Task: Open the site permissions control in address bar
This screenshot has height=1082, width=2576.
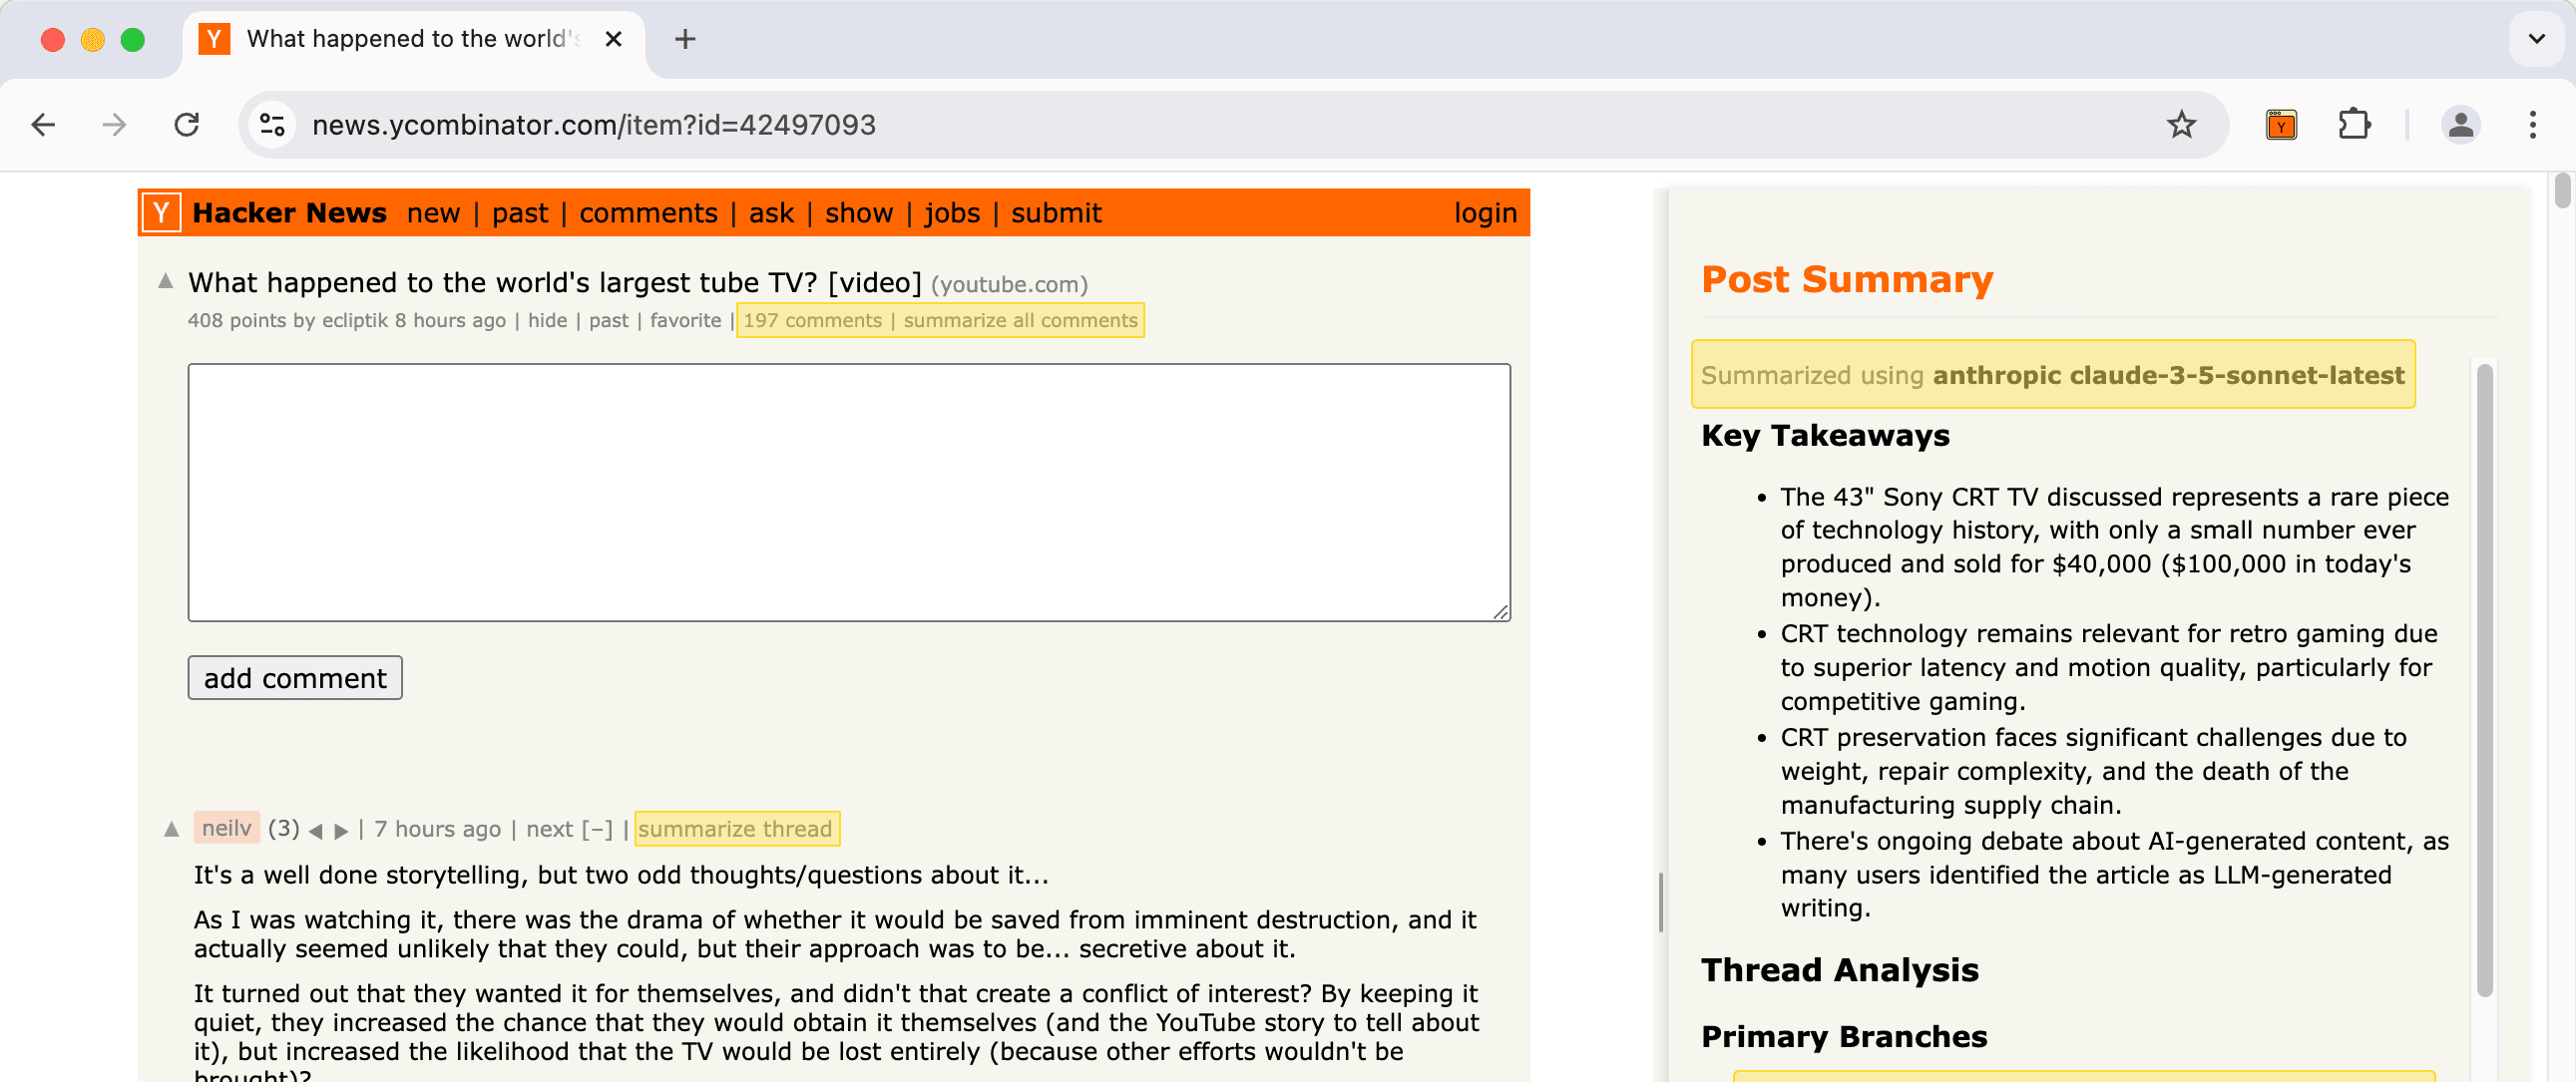Action: 270,124
